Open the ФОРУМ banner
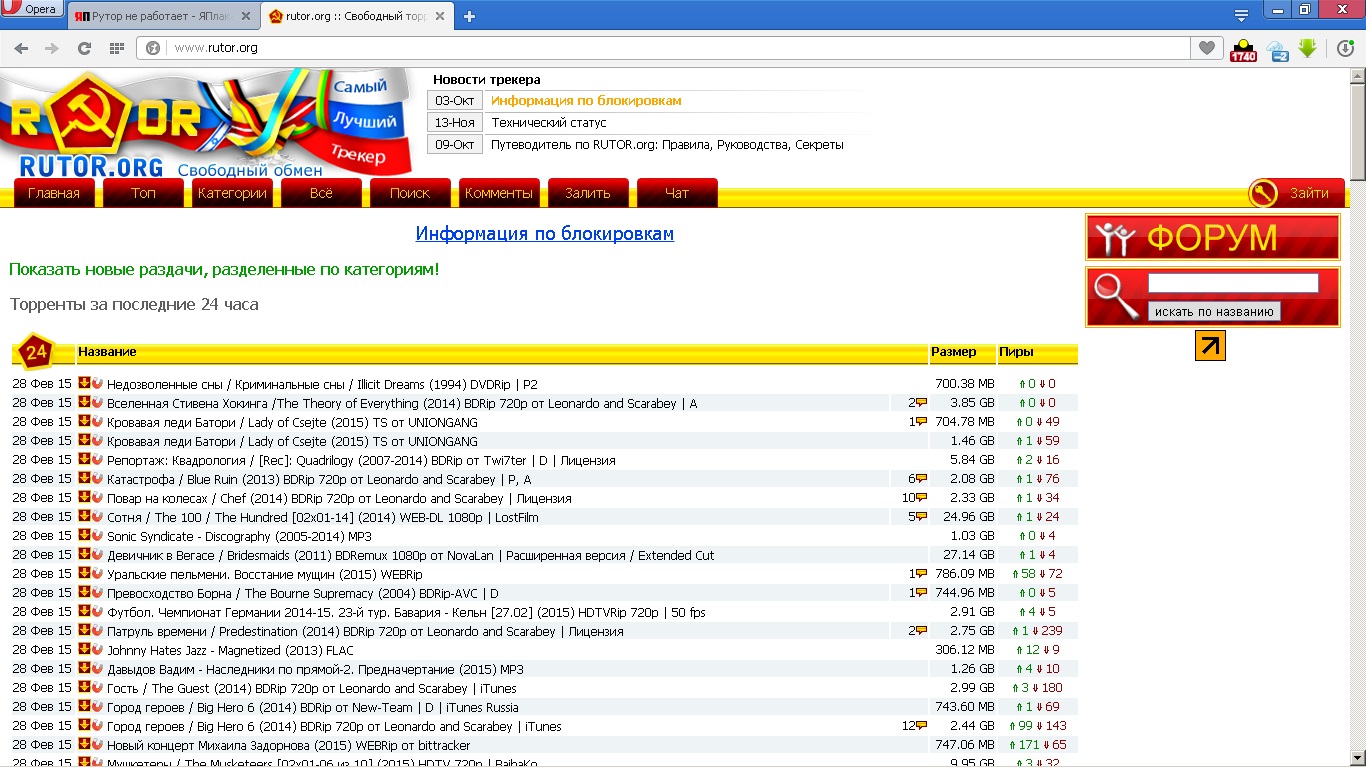The width and height of the screenshot is (1366, 768). [1213, 237]
